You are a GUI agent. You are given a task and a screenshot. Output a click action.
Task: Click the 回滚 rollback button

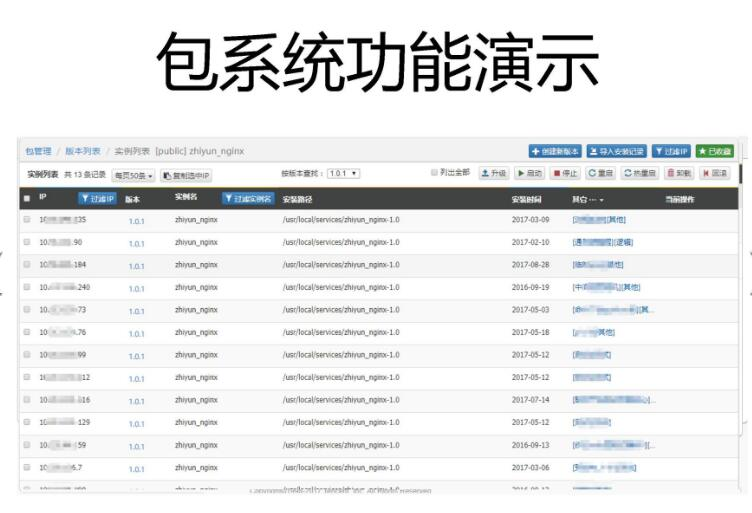[x=715, y=173]
